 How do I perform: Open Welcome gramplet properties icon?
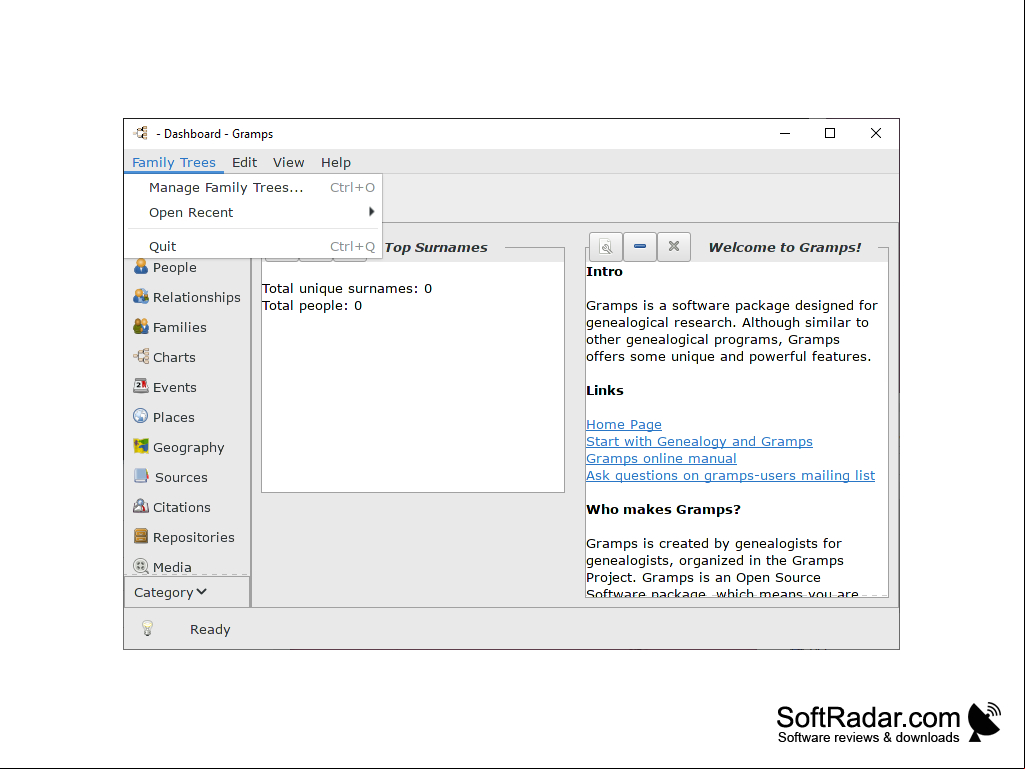pos(605,247)
